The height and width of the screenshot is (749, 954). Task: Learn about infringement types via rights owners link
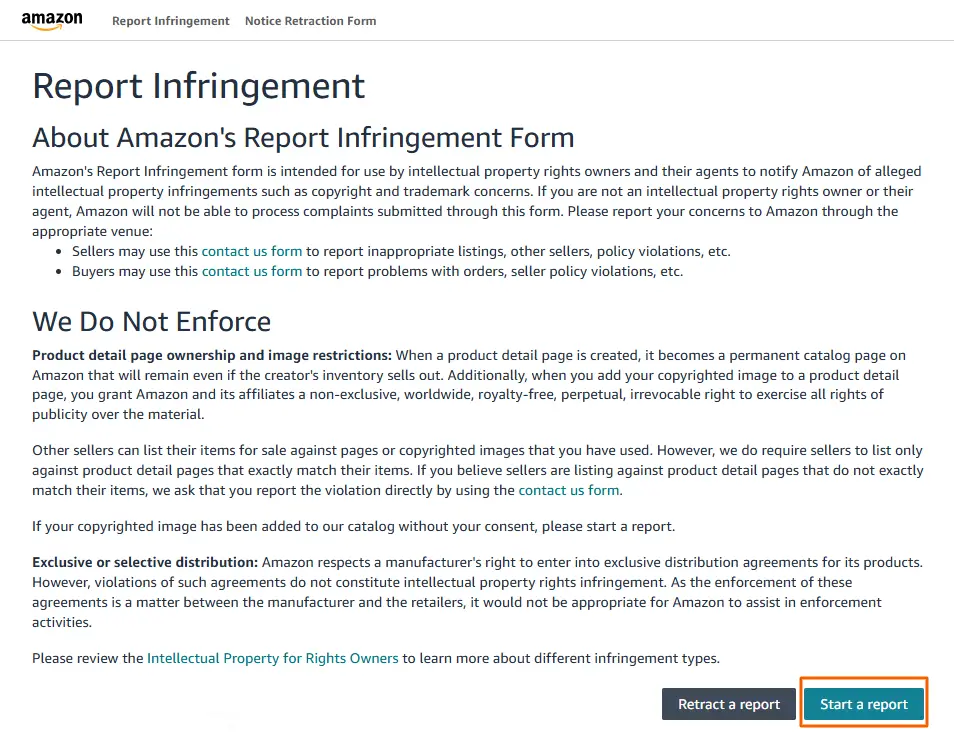point(270,658)
